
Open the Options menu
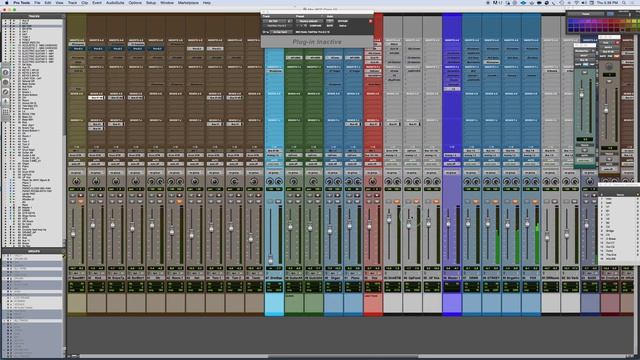(x=135, y=2)
